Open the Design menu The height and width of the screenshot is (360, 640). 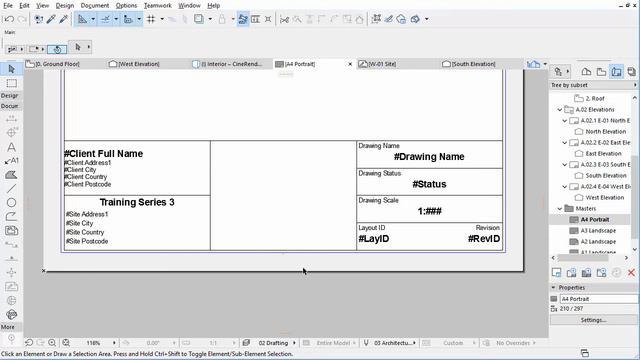coord(65,5)
